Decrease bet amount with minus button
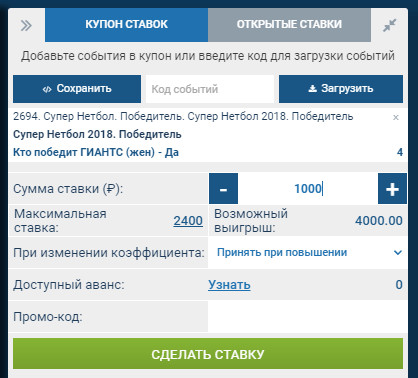 (223, 188)
